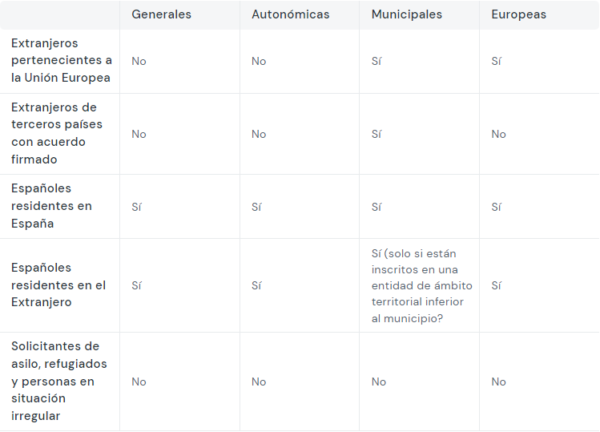Click Municipales cell for terceros países row
This screenshot has width=600, height=432.
click(376, 134)
